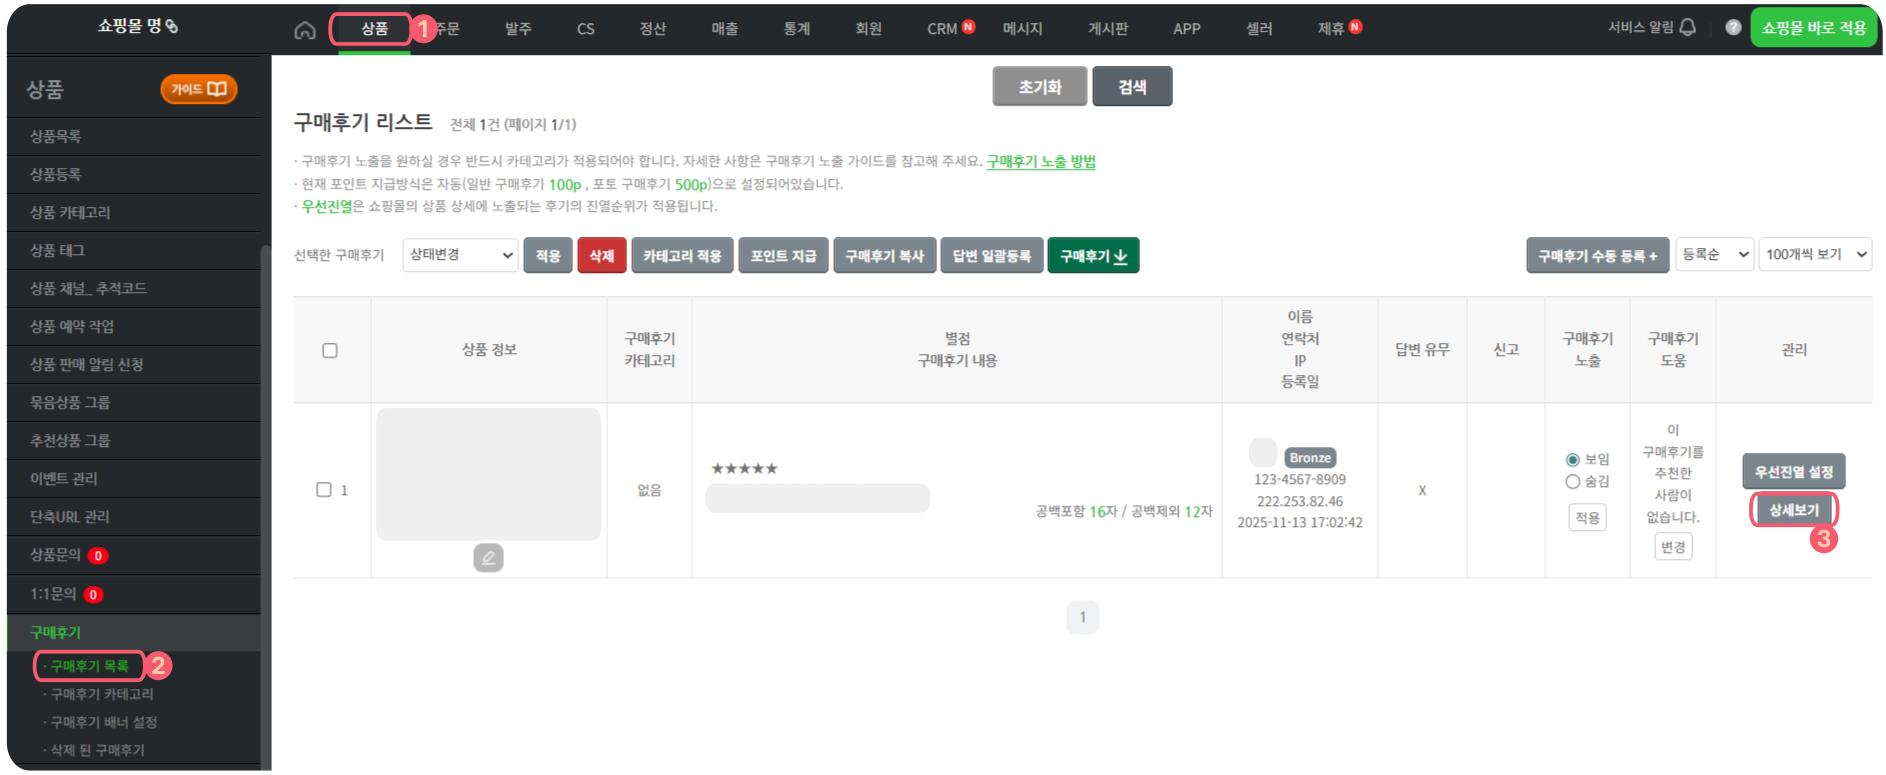Click the edit pencil icon under product image

coord(488,558)
